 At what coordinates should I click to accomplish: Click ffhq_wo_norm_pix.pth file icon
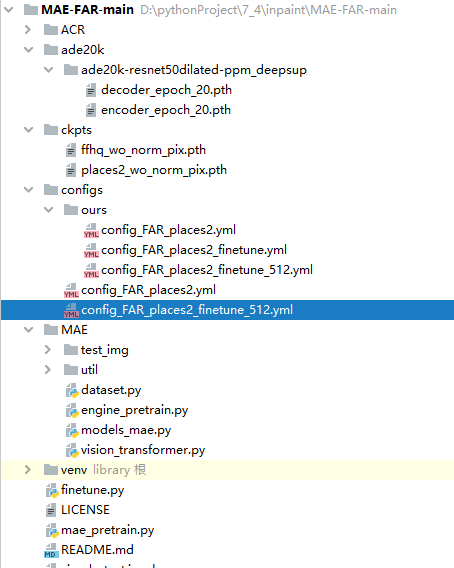(71, 150)
